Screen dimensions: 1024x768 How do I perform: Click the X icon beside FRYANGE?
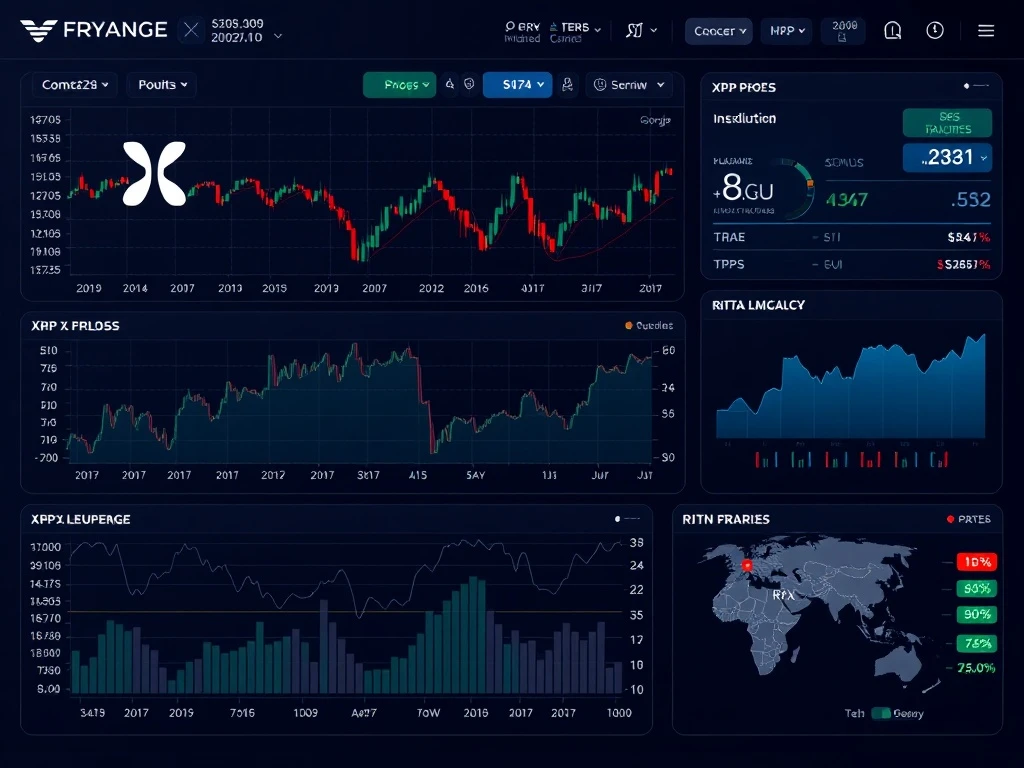click(x=191, y=30)
